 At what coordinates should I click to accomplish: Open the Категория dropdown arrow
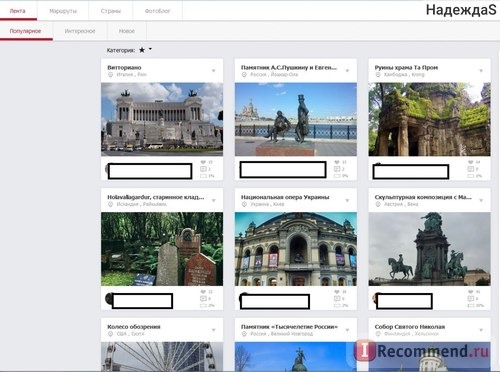point(150,49)
